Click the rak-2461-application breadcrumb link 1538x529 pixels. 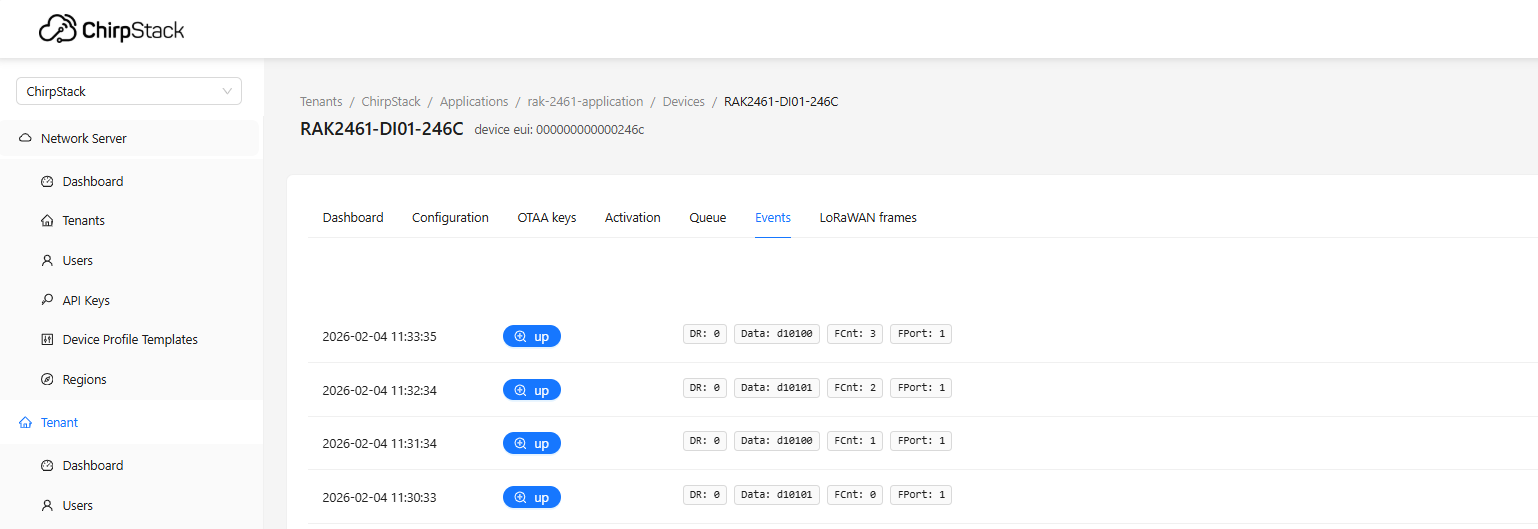point(585,102)
